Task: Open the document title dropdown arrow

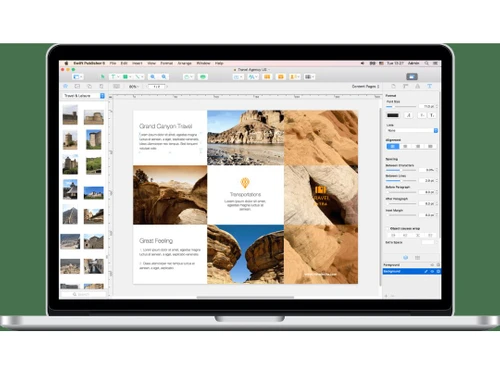Action: click(x=269, y=70)
